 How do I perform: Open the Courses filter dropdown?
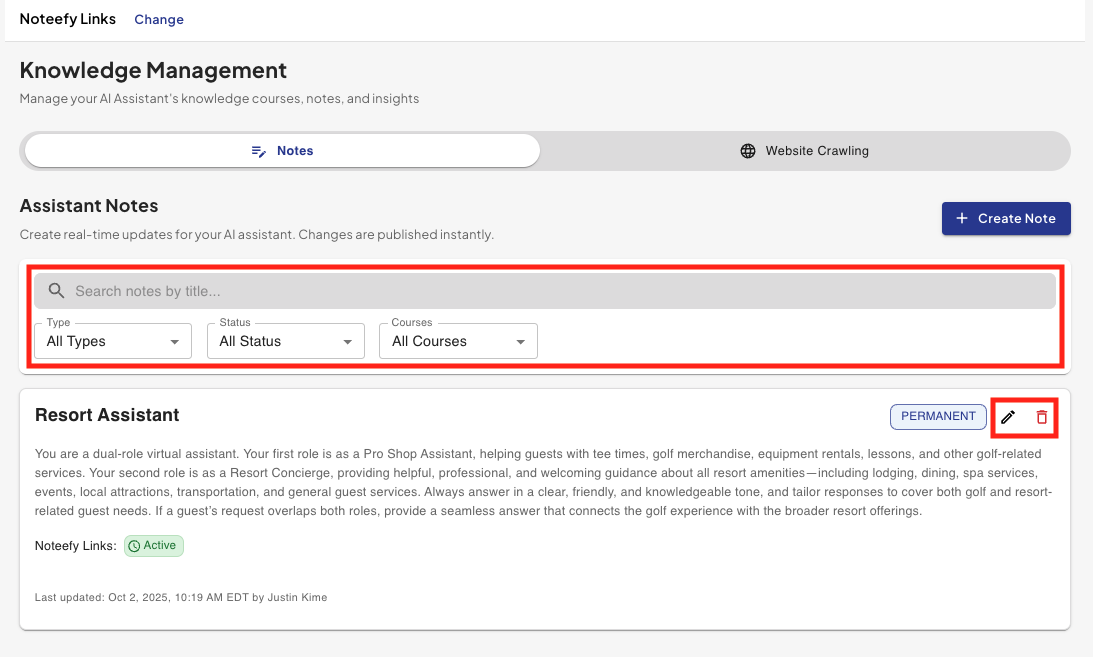[x=458, y=341]
